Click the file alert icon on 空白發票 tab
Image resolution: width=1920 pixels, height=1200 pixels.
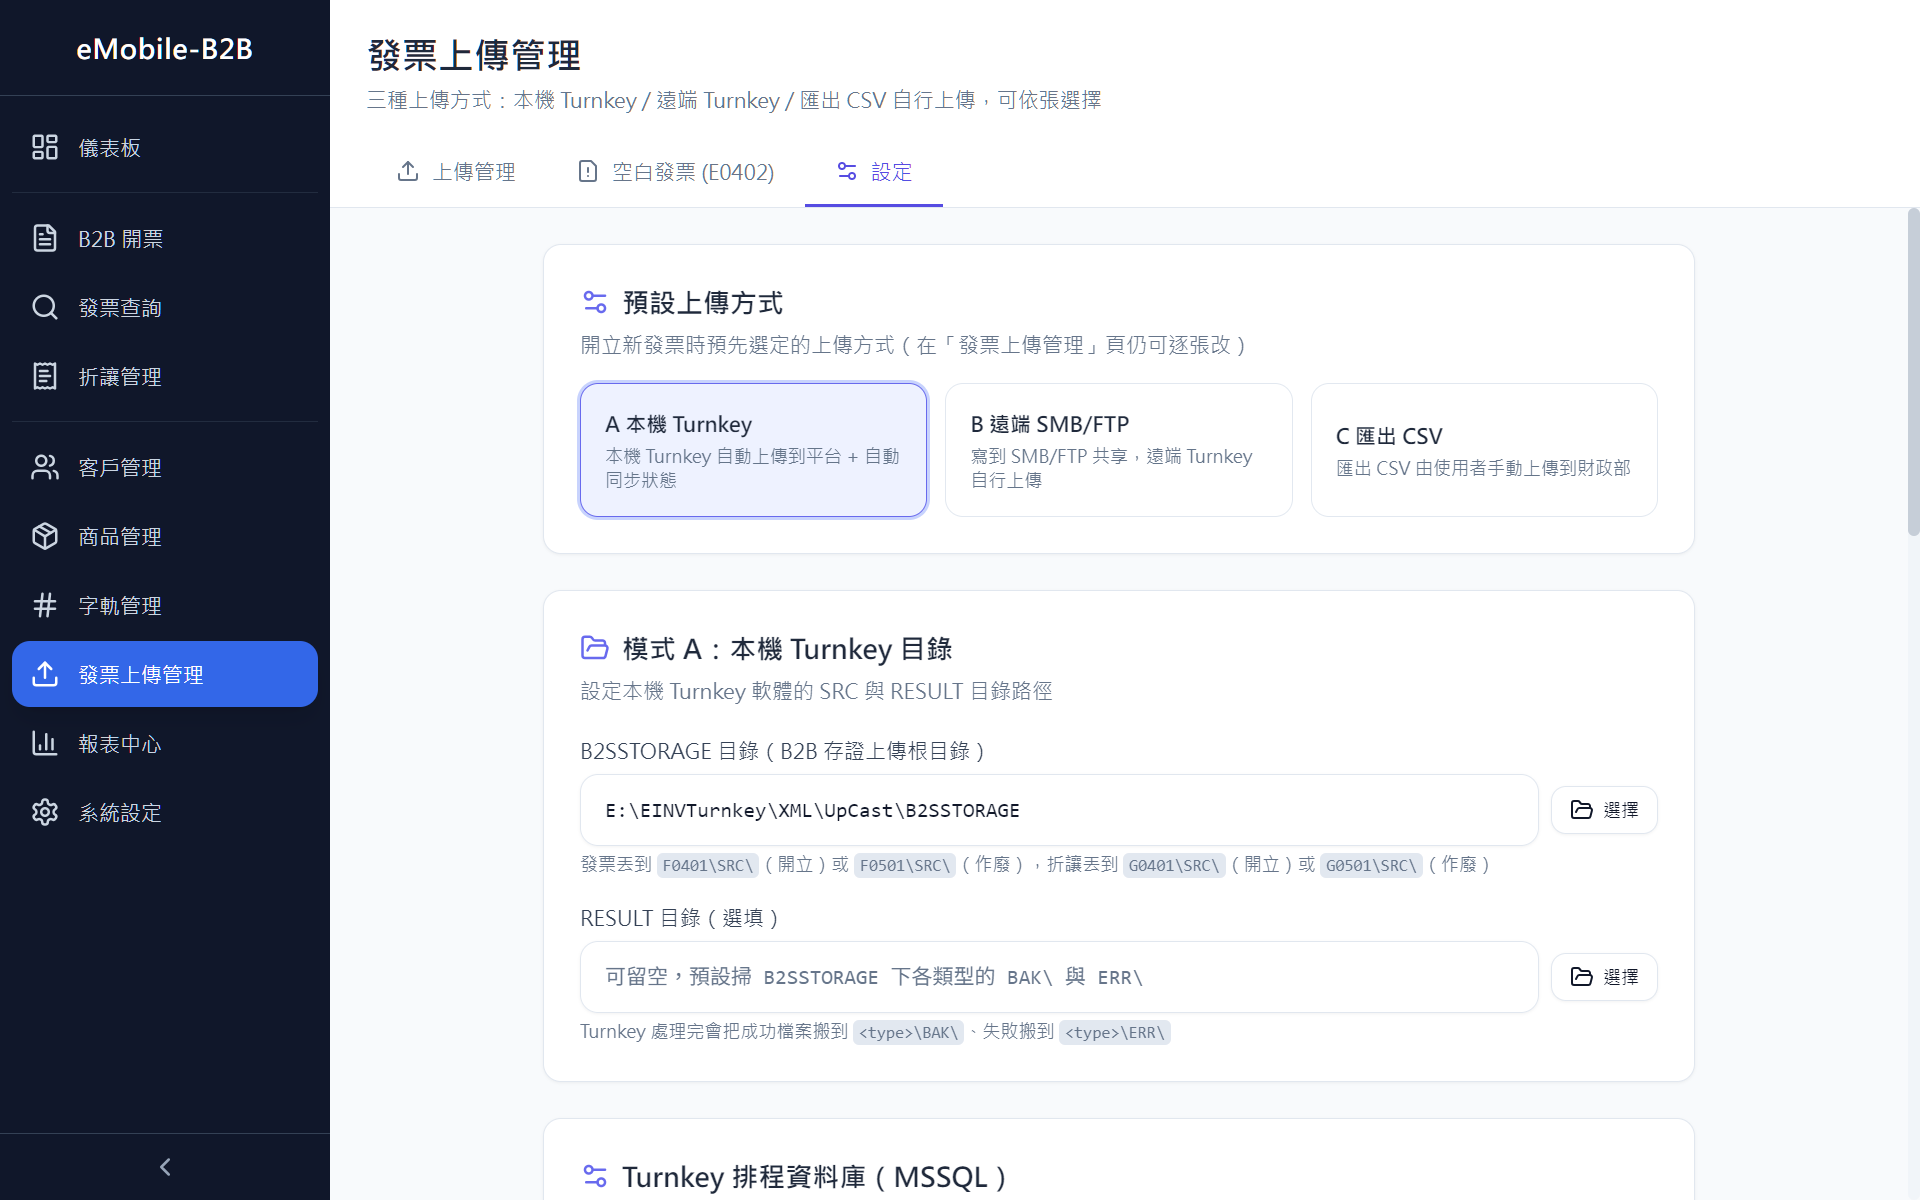click(588, 171)
